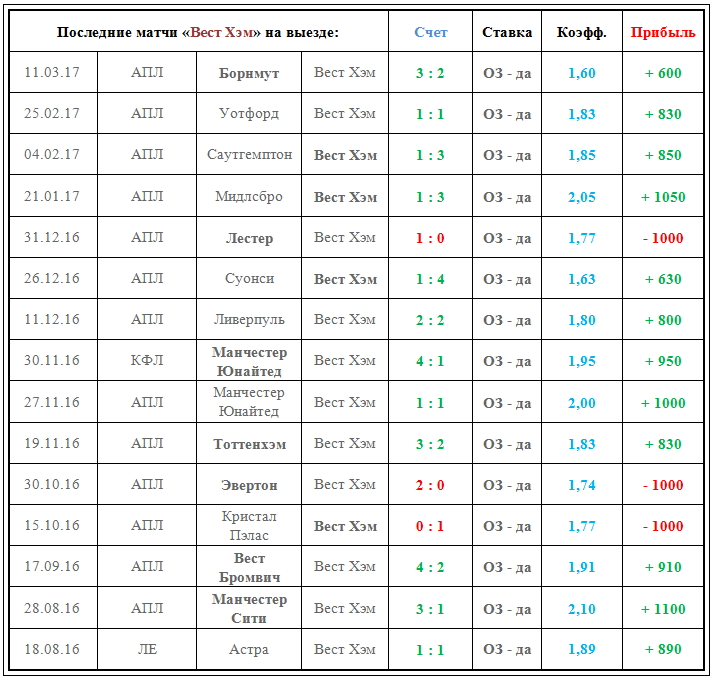Screen dimensions: 712x679
Task: Select date cell 30.11.16
Action: (x=52, y=361)
